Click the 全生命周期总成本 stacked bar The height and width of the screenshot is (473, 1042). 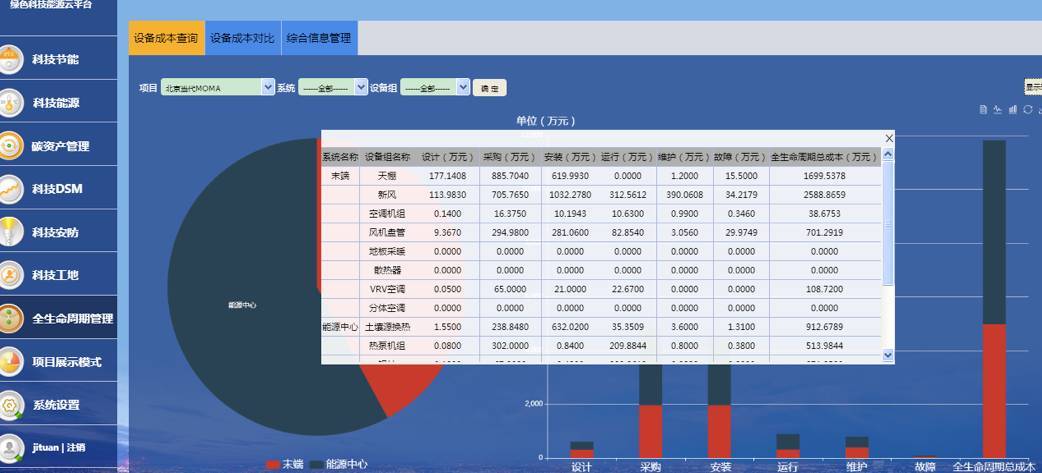click(x=994, y=299)
